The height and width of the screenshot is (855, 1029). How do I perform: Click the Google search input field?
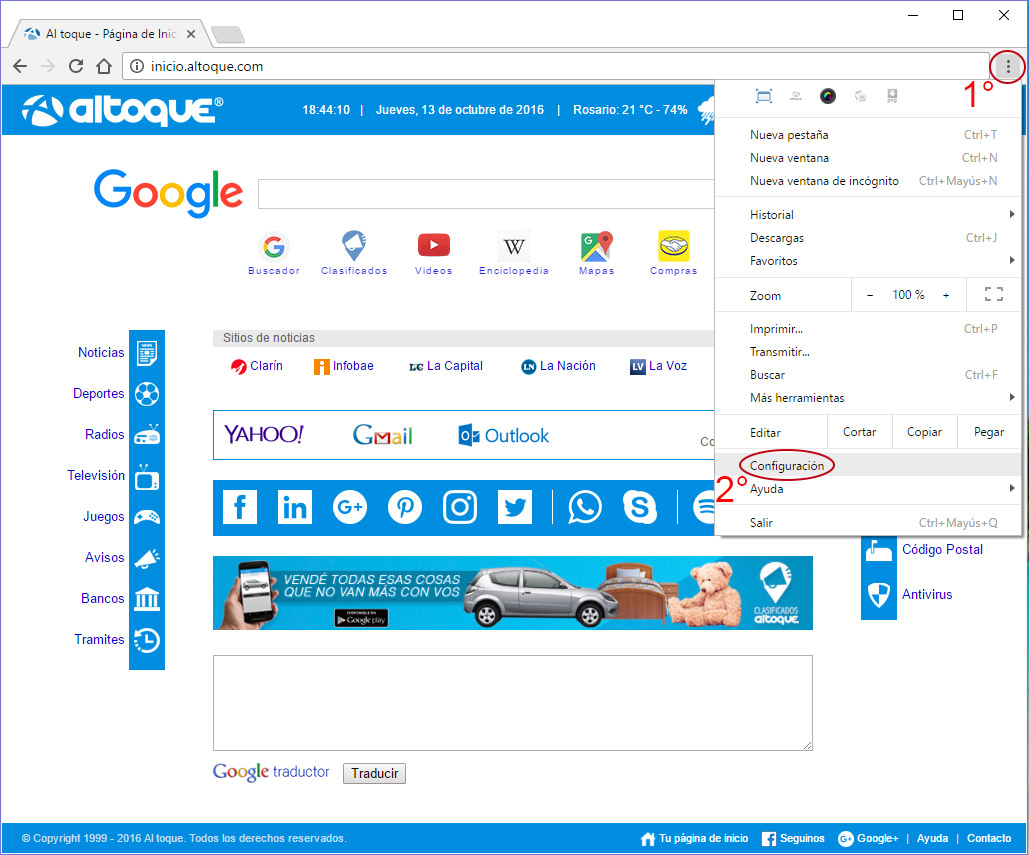tap(486, 194)
